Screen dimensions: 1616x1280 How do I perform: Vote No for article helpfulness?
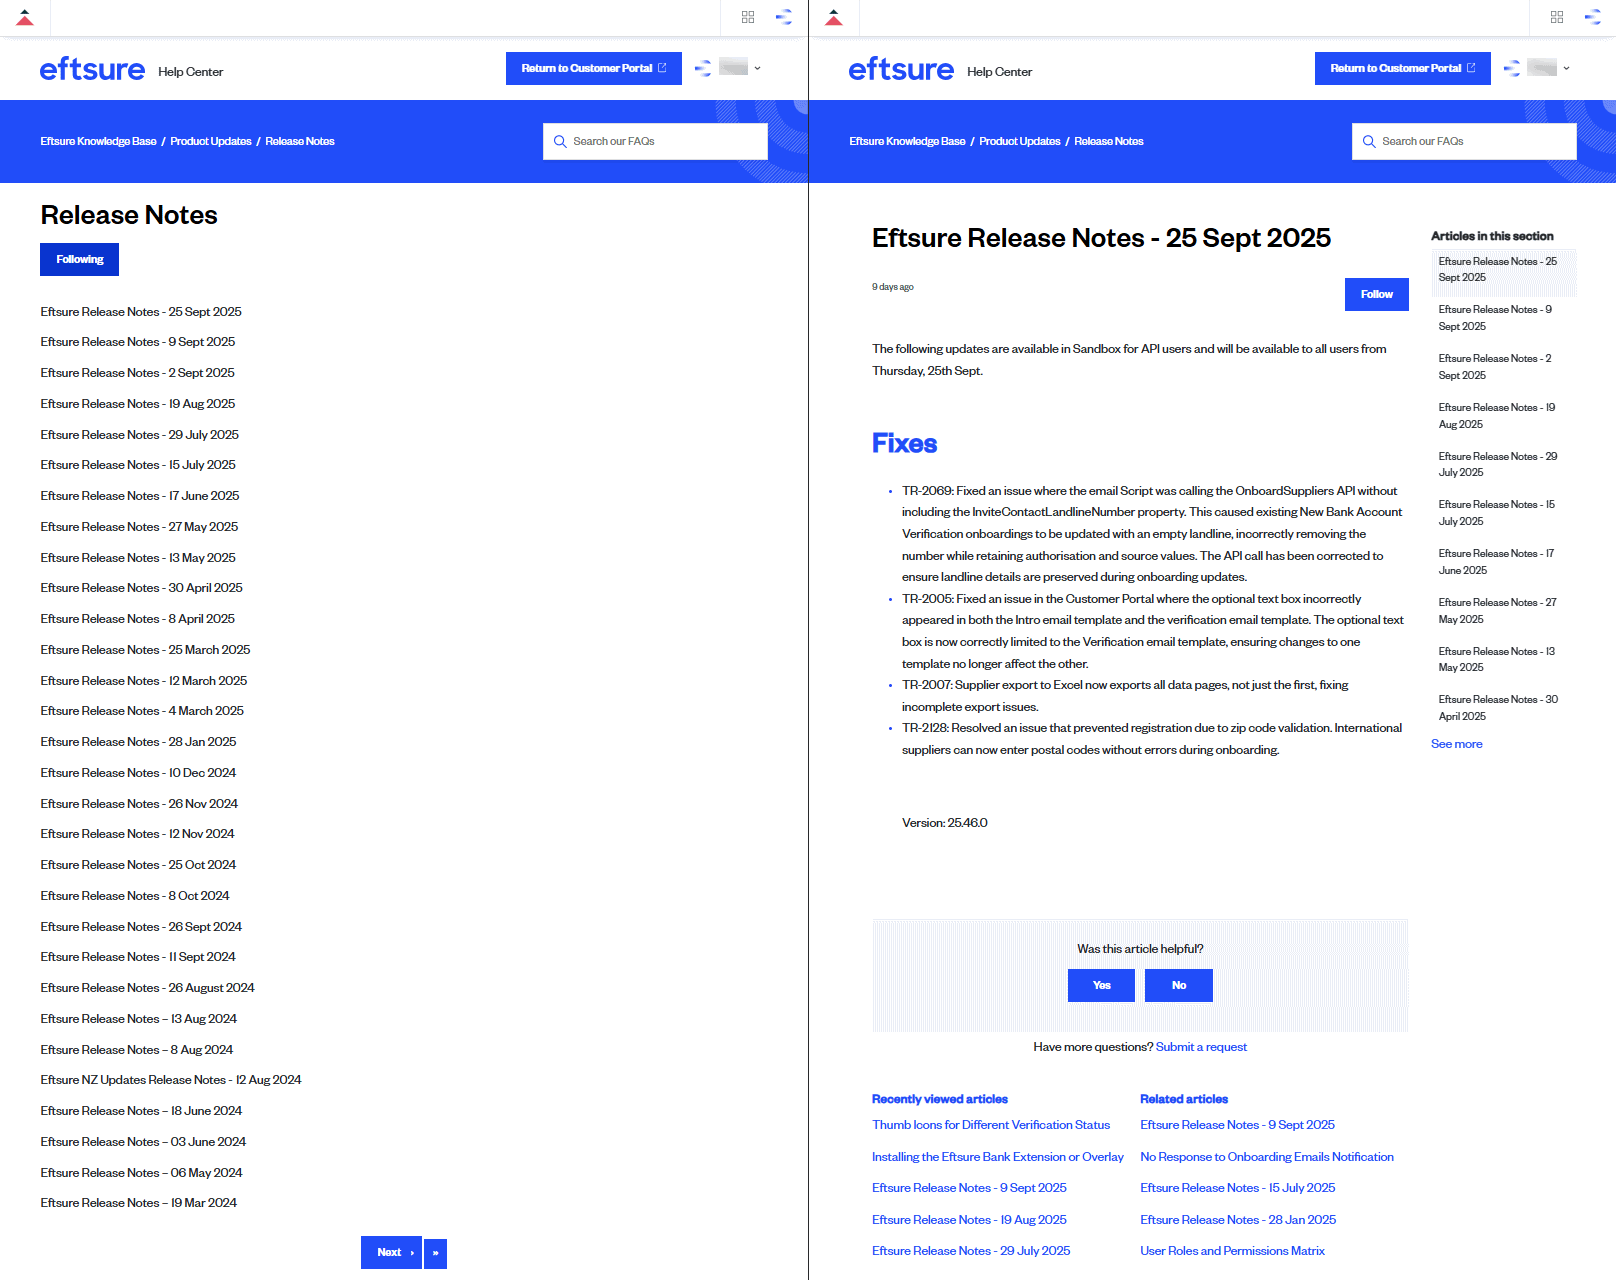(x=1178, y=986)
